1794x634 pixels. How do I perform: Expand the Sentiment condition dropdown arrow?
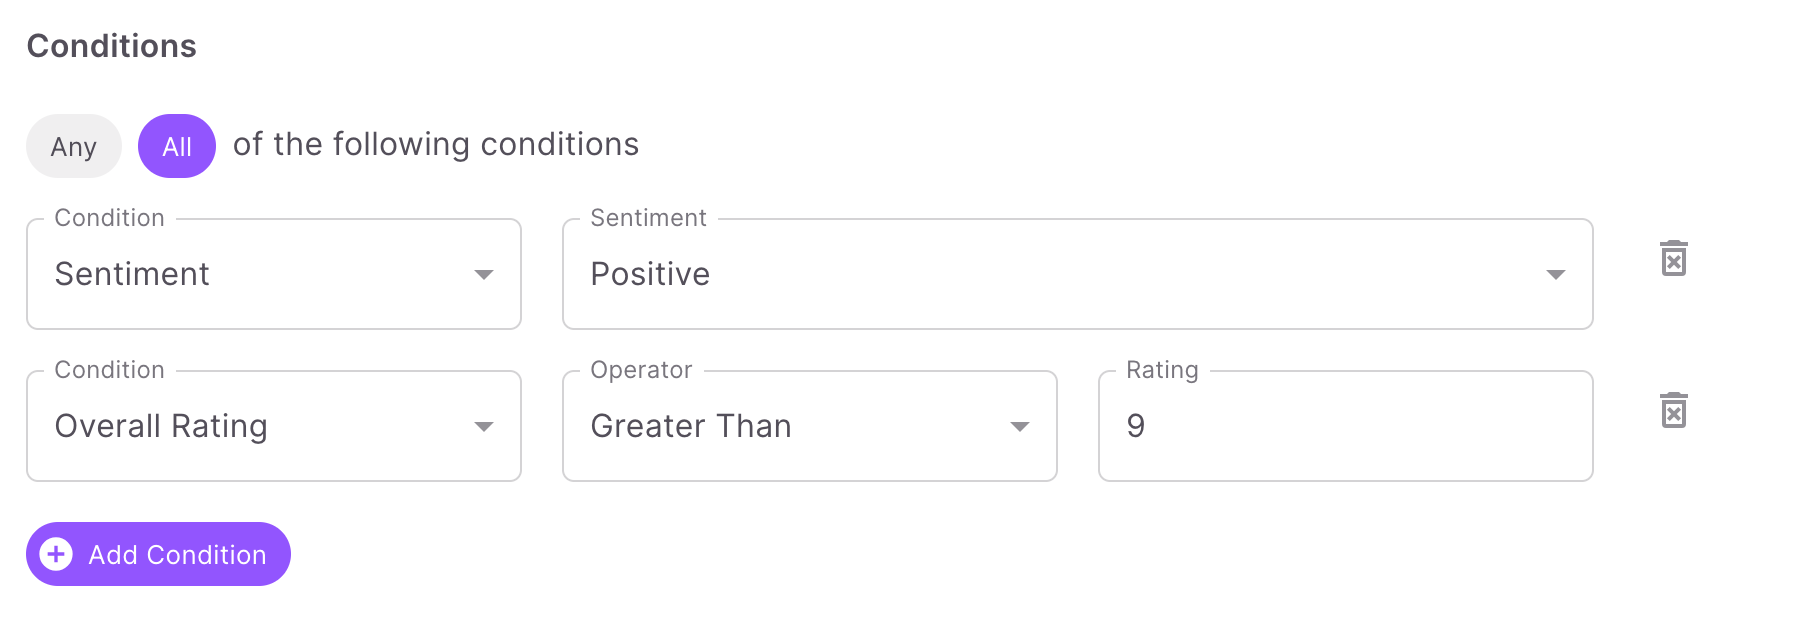pyautogui.click(x=484, y=274)
